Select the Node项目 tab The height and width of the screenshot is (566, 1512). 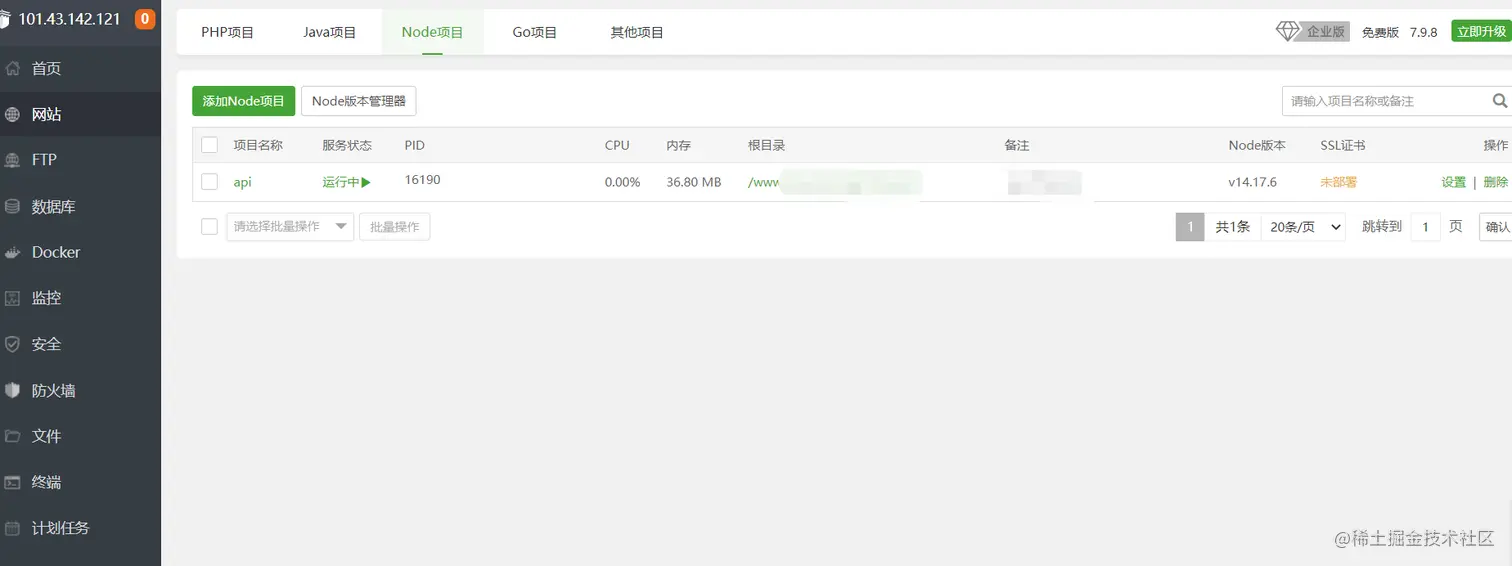click(x=432, y=32)
